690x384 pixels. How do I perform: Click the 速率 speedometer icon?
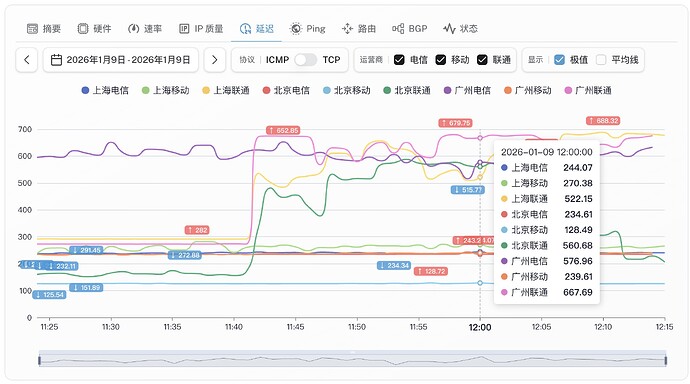point(133,29)
